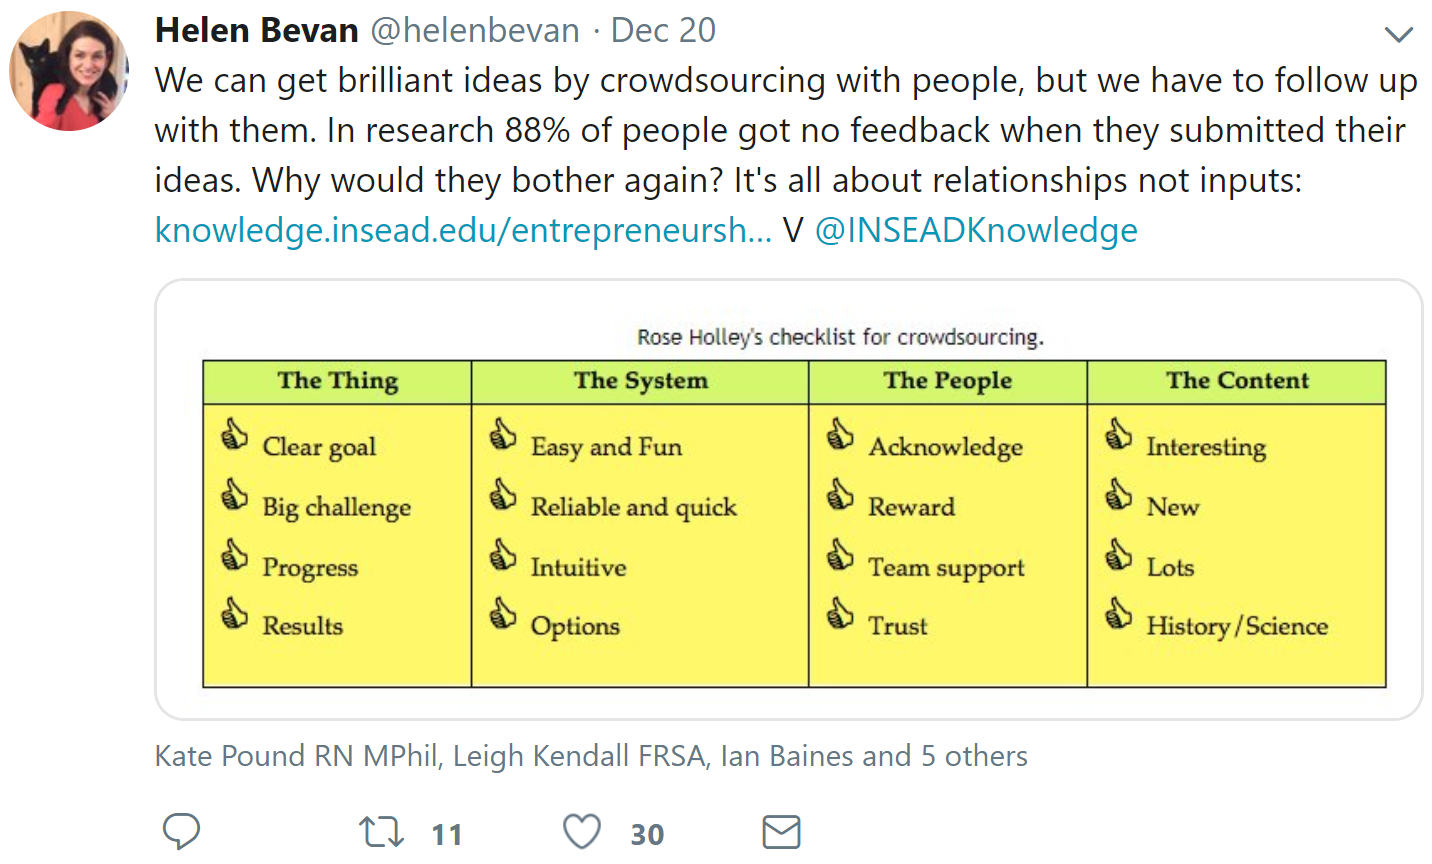The height and width of the screenshot is (864, 1432).
Task: Click the thumbs-up icon beside Interesting
Action: pos(1119,435)
